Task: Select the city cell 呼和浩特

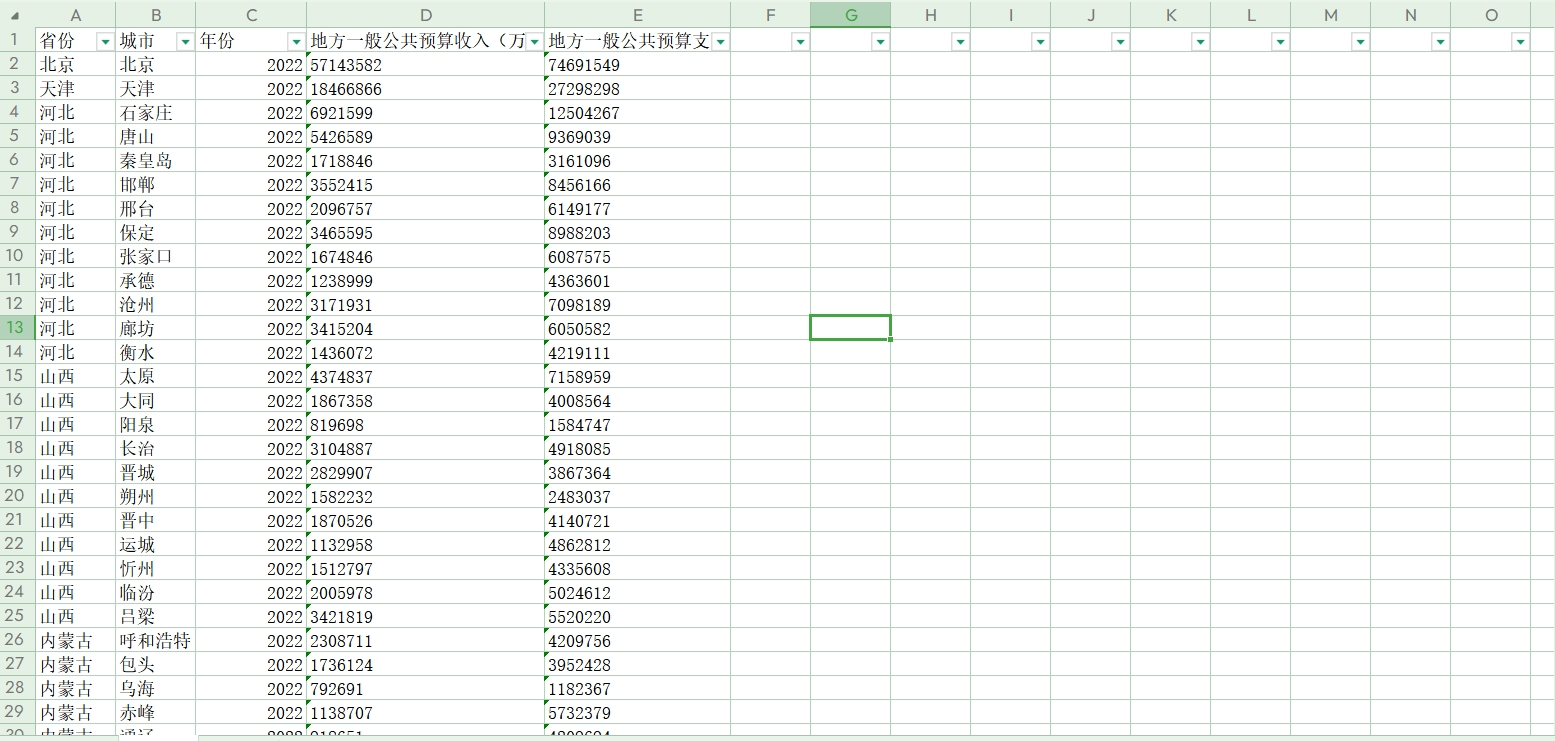Action: 156,641
